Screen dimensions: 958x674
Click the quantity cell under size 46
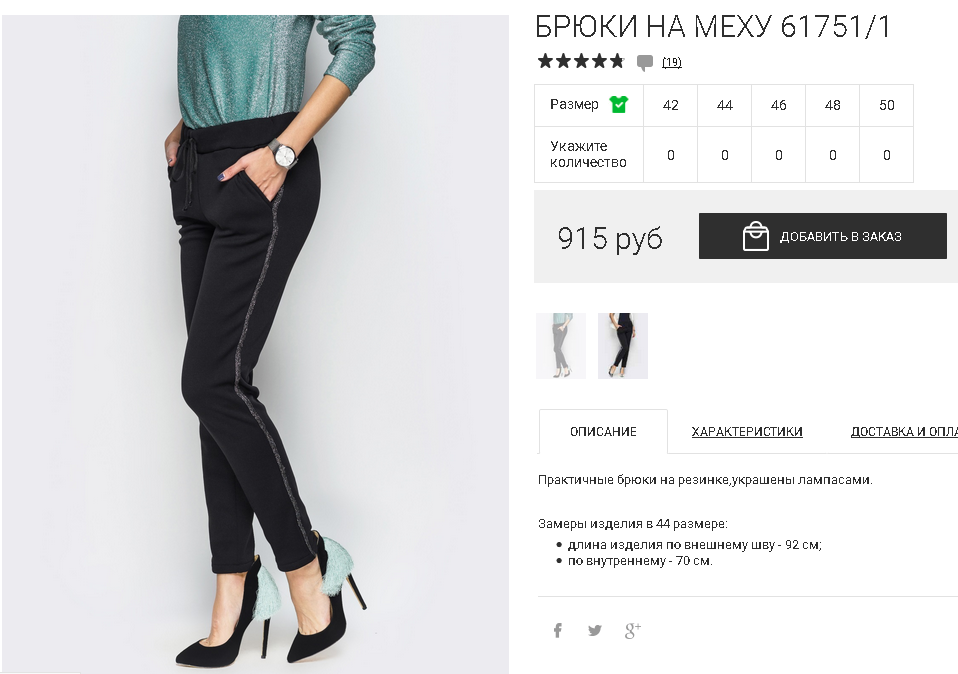click(778, 155)
